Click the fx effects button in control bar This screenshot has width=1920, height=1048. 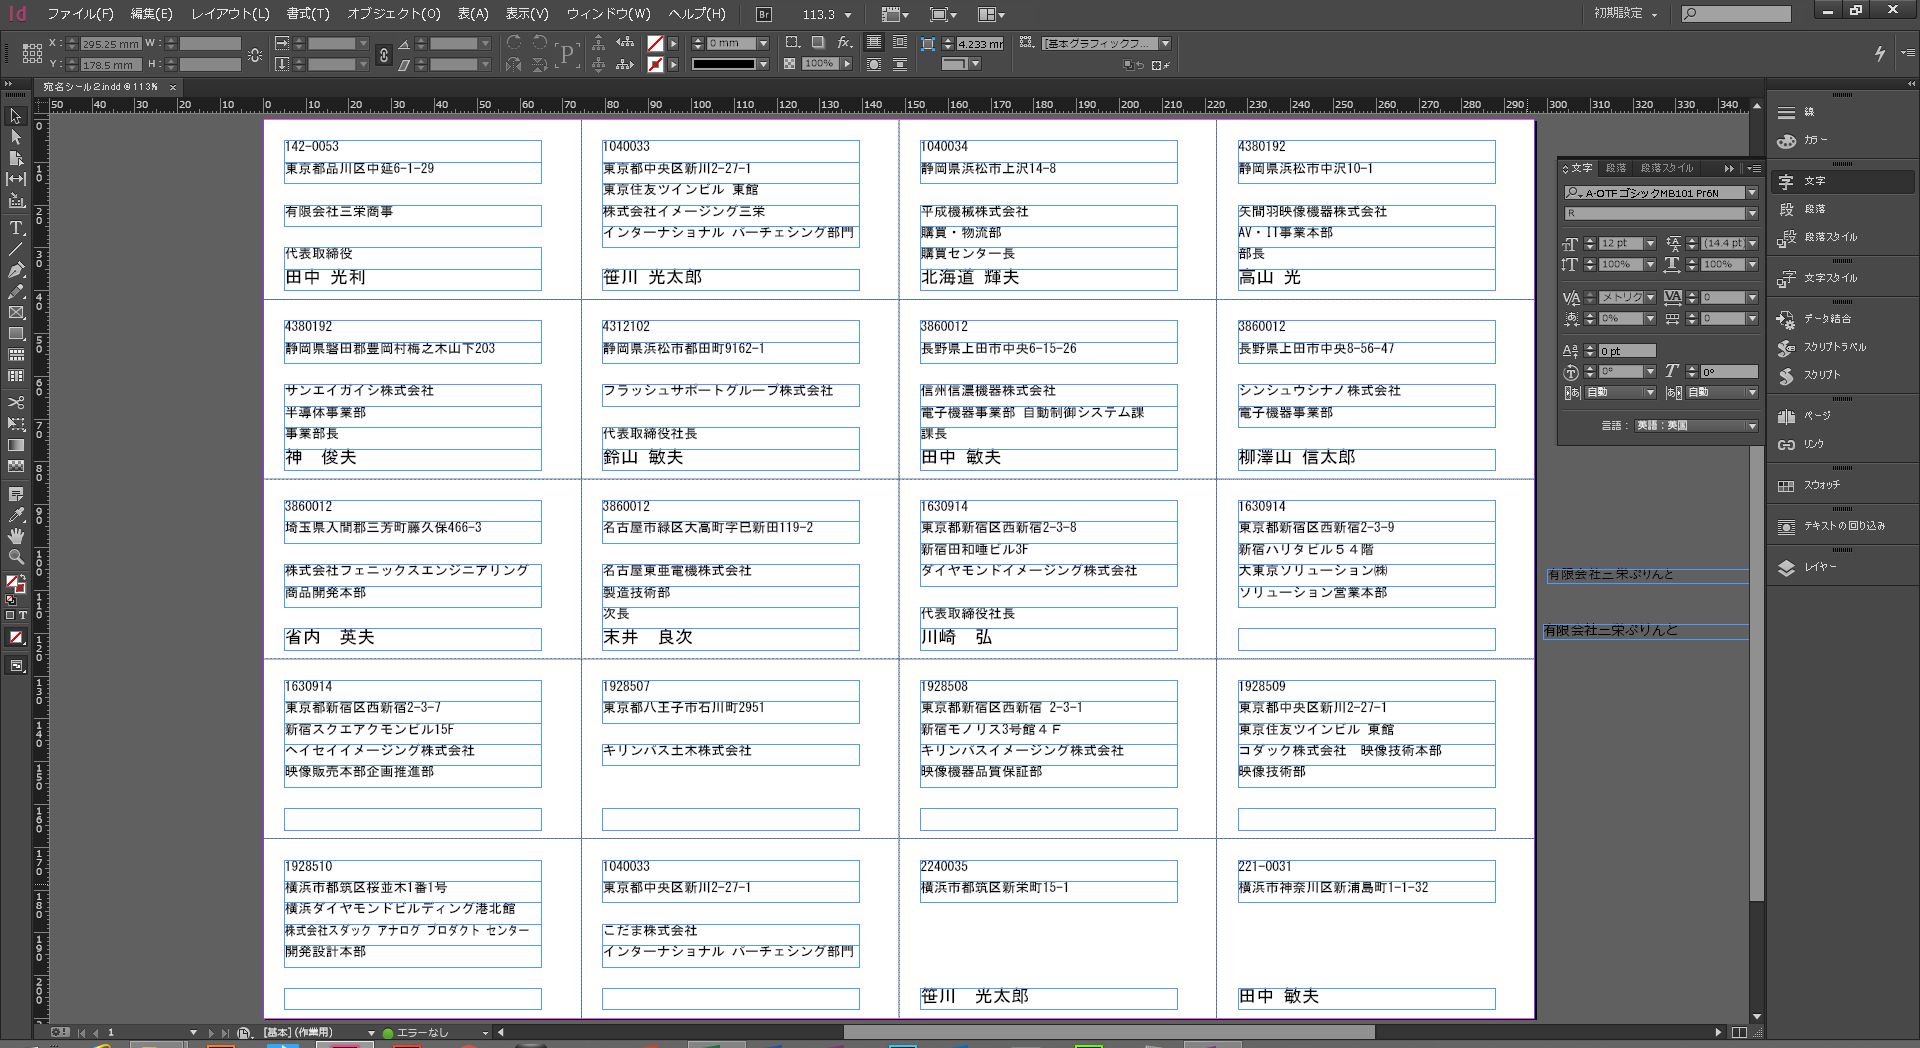point(844,43)
